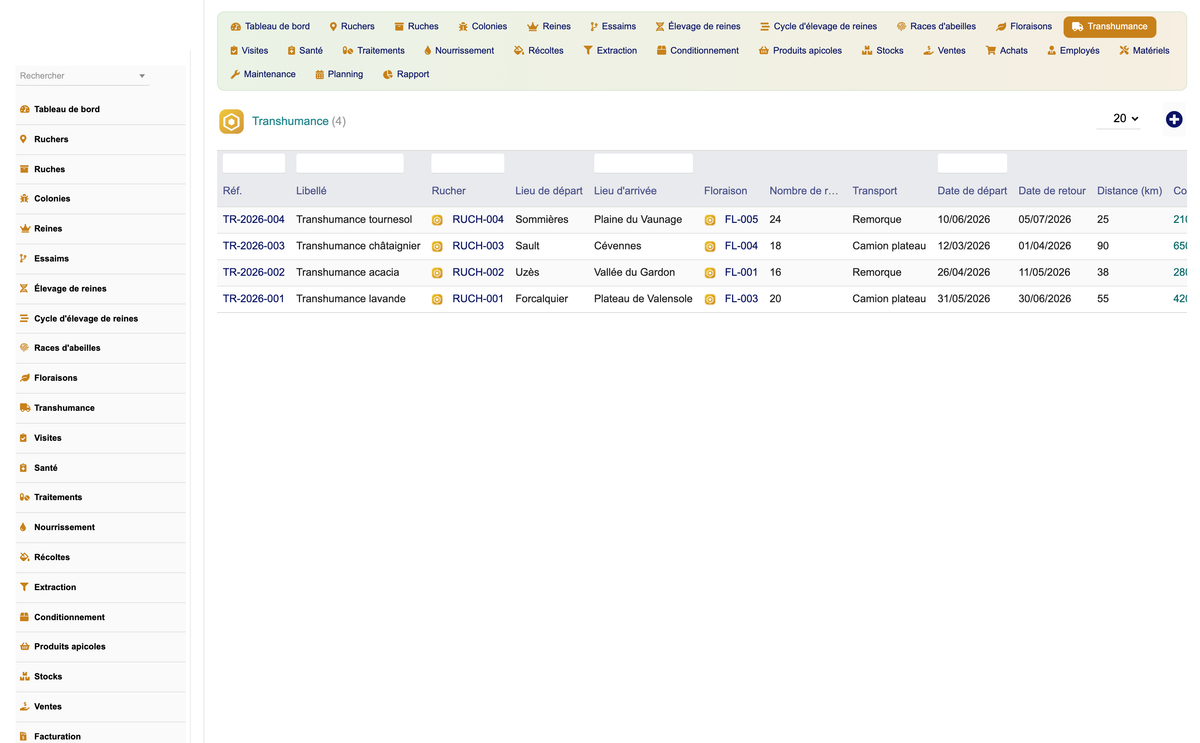Click the Plateau de Valensole cell
The width and height of the screenshot is (1200, 743).
[x=643, y=299]
